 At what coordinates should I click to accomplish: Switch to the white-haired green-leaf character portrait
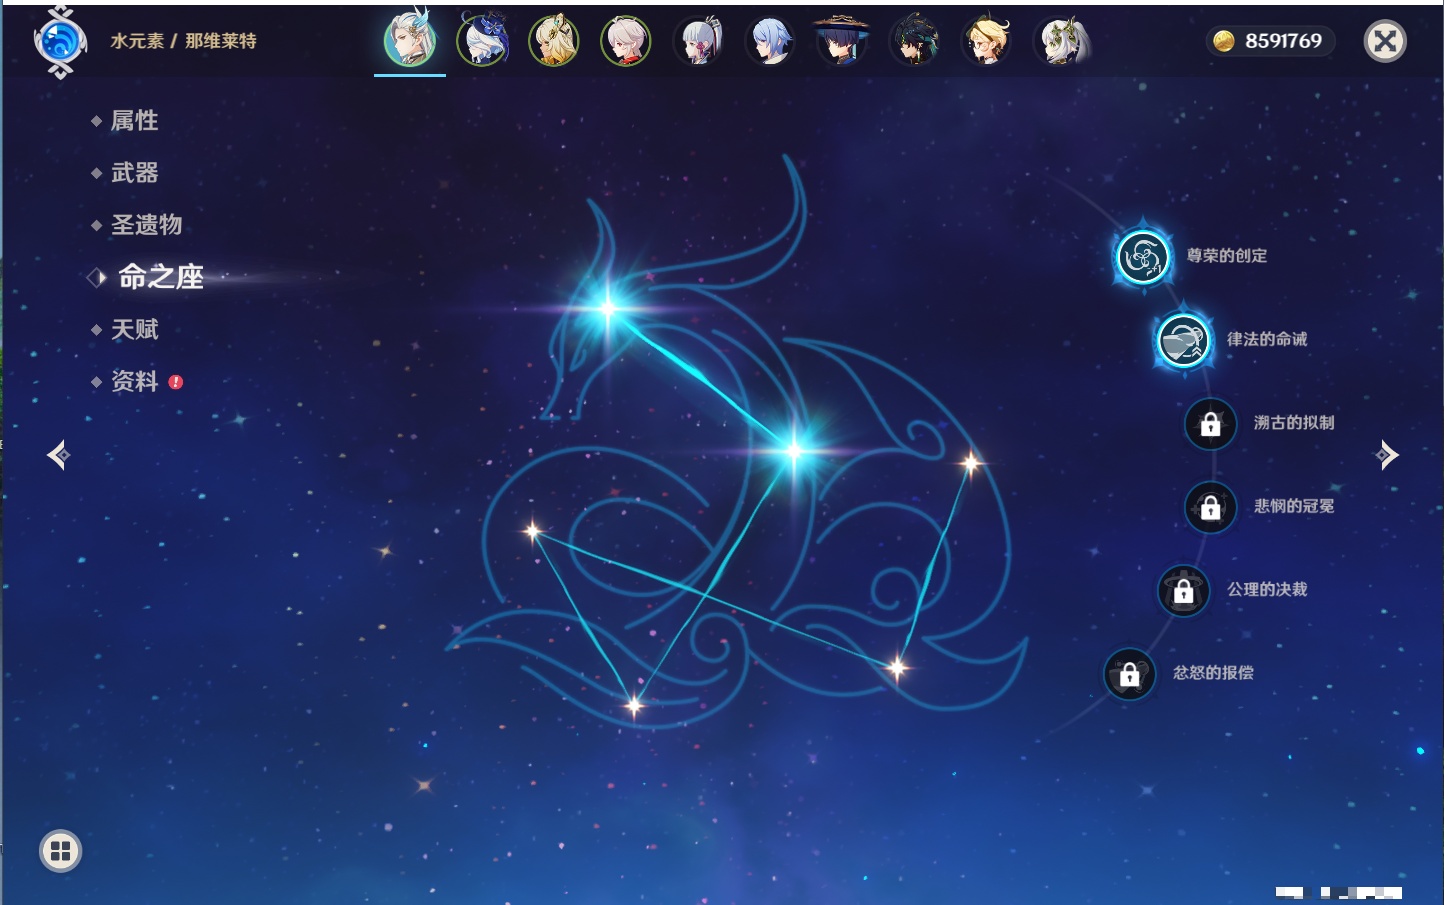click(1060, 41)
